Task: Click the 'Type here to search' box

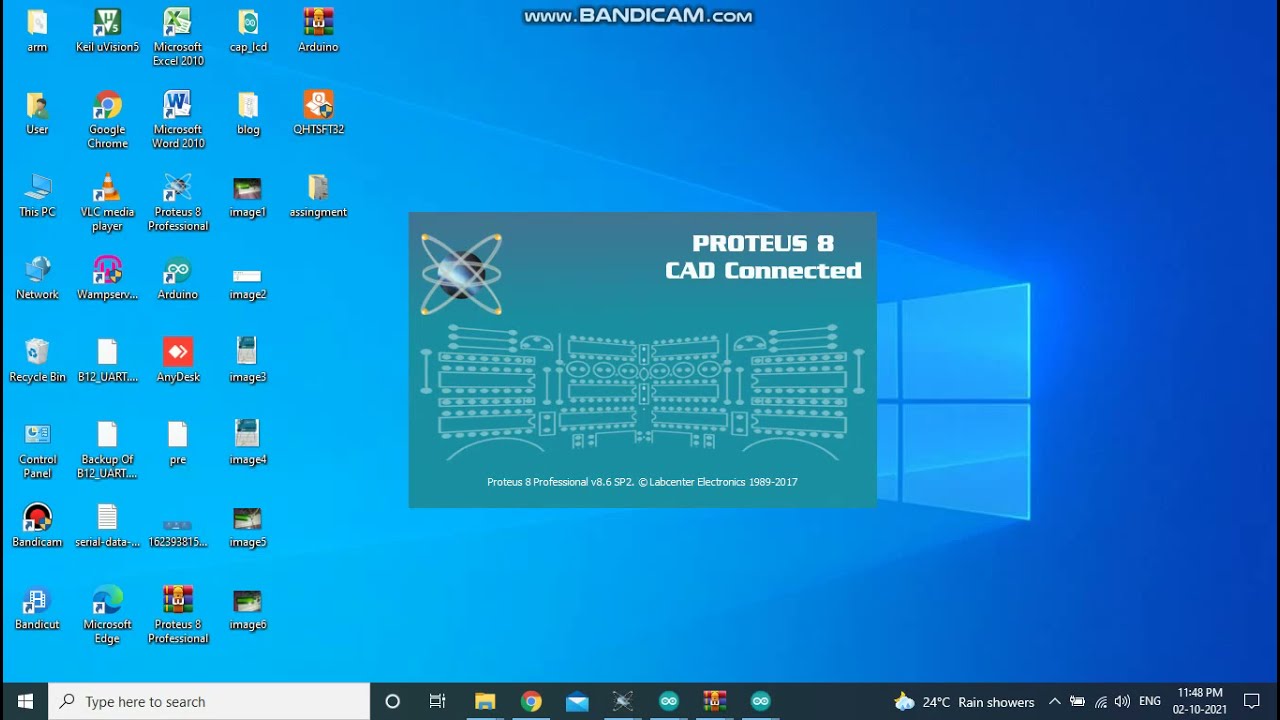Action: [210, 701]
